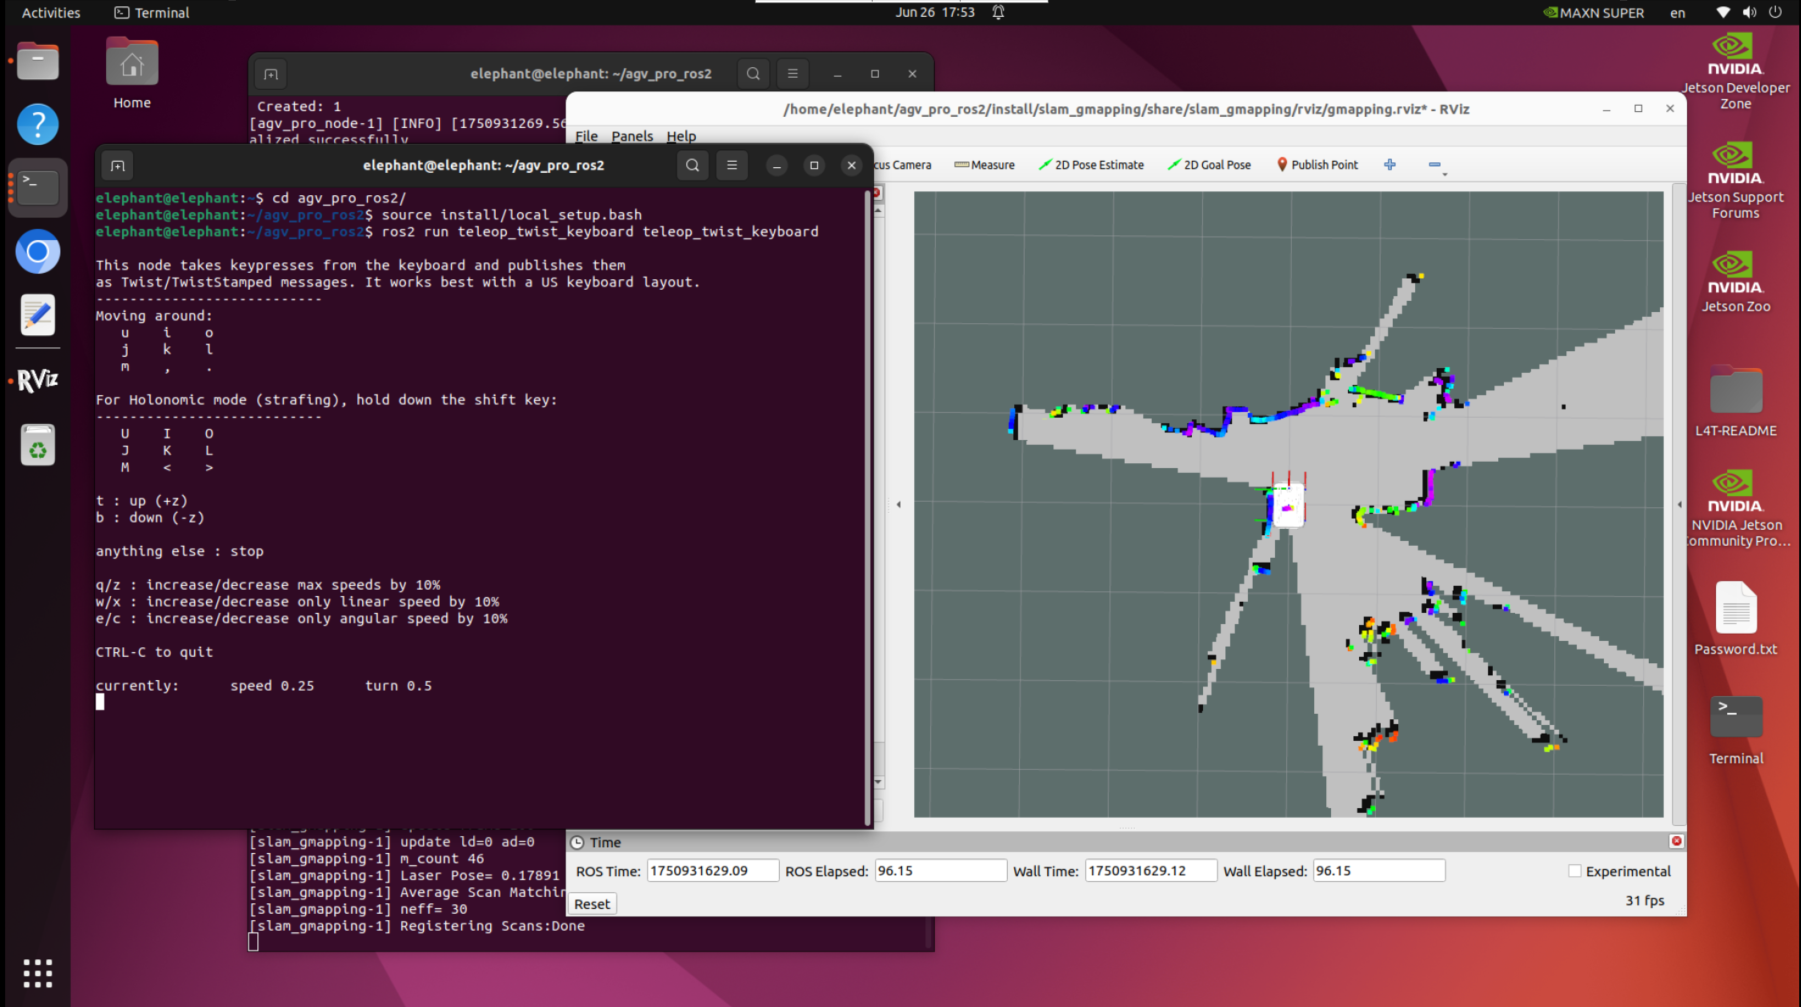Open Jetson Developer Zone shortcut

pos(1735,71)
